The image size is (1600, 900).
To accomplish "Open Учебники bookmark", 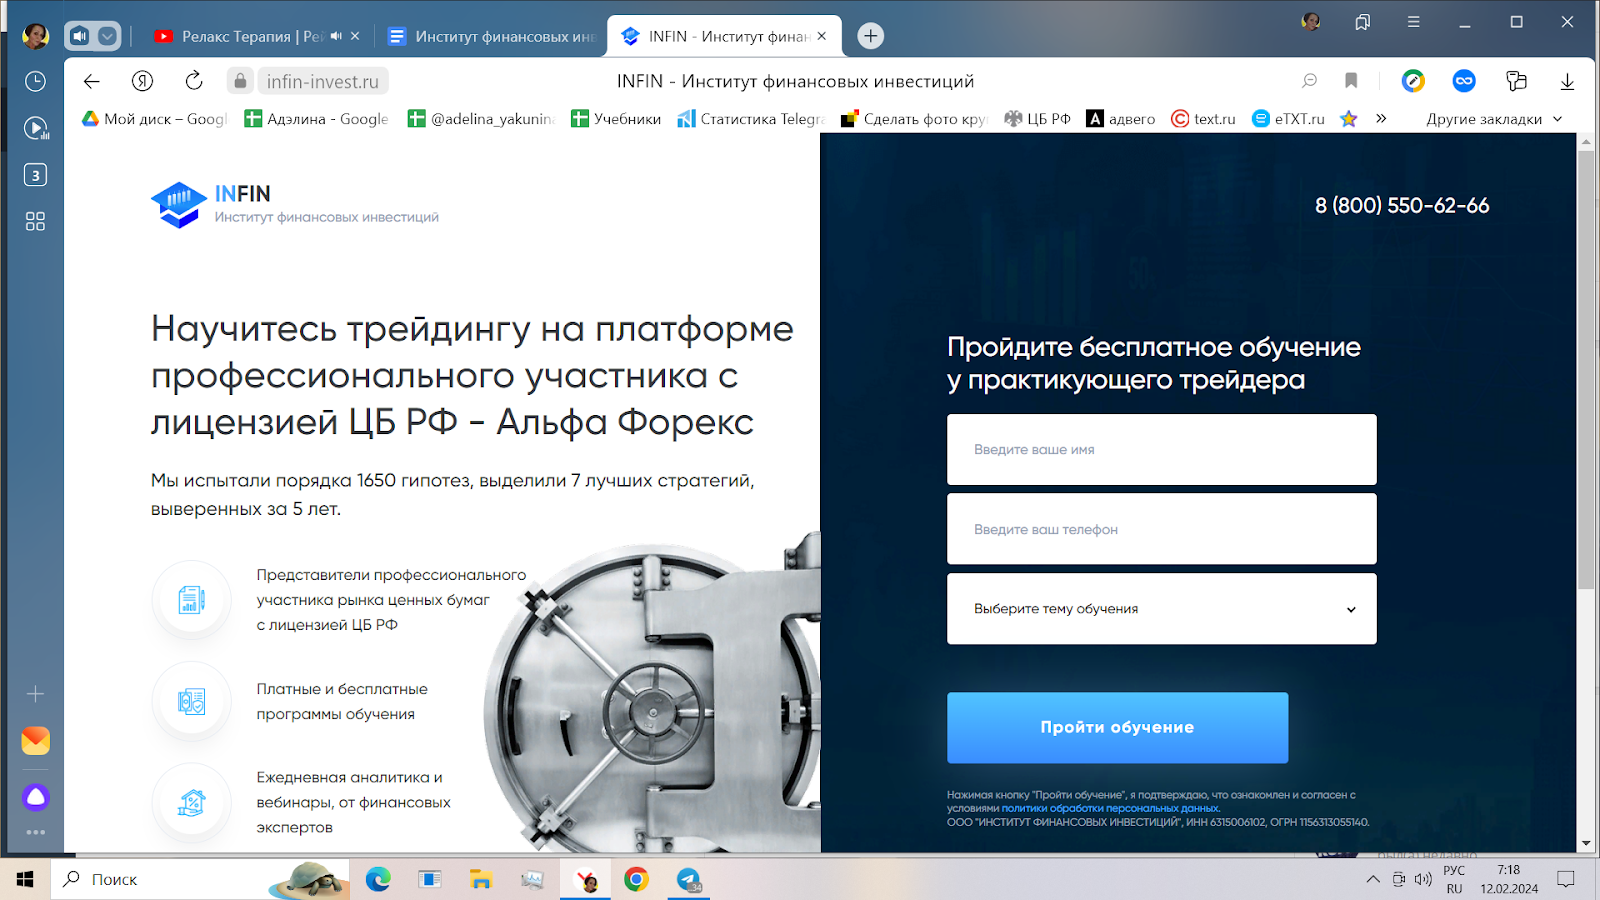I will click(616, 119).
